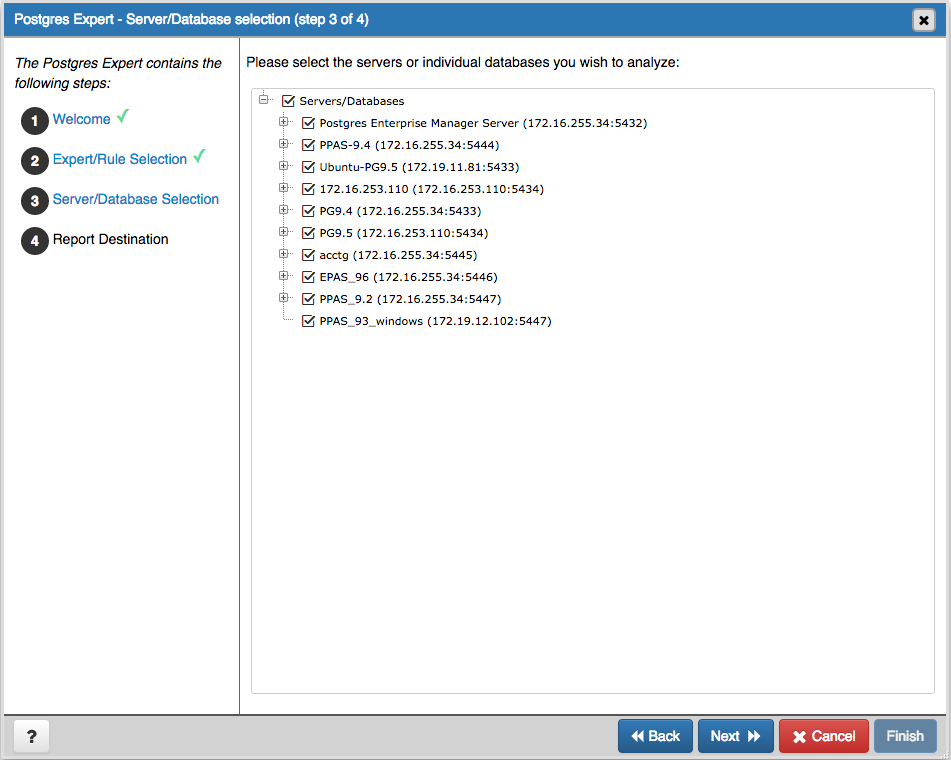The width and height of the screenshot is (951, 760).
Task: Expand the EPAS_96 tree node
Action: point(283,275)
